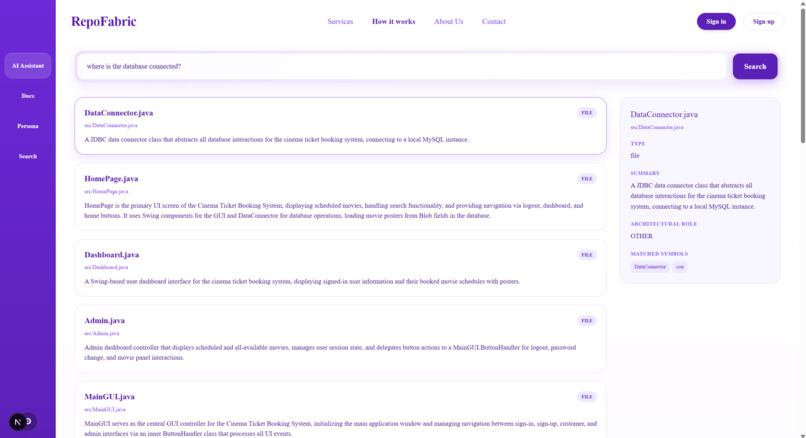Click the DataConnector.java heading in detail panel

tap(664, 115)
